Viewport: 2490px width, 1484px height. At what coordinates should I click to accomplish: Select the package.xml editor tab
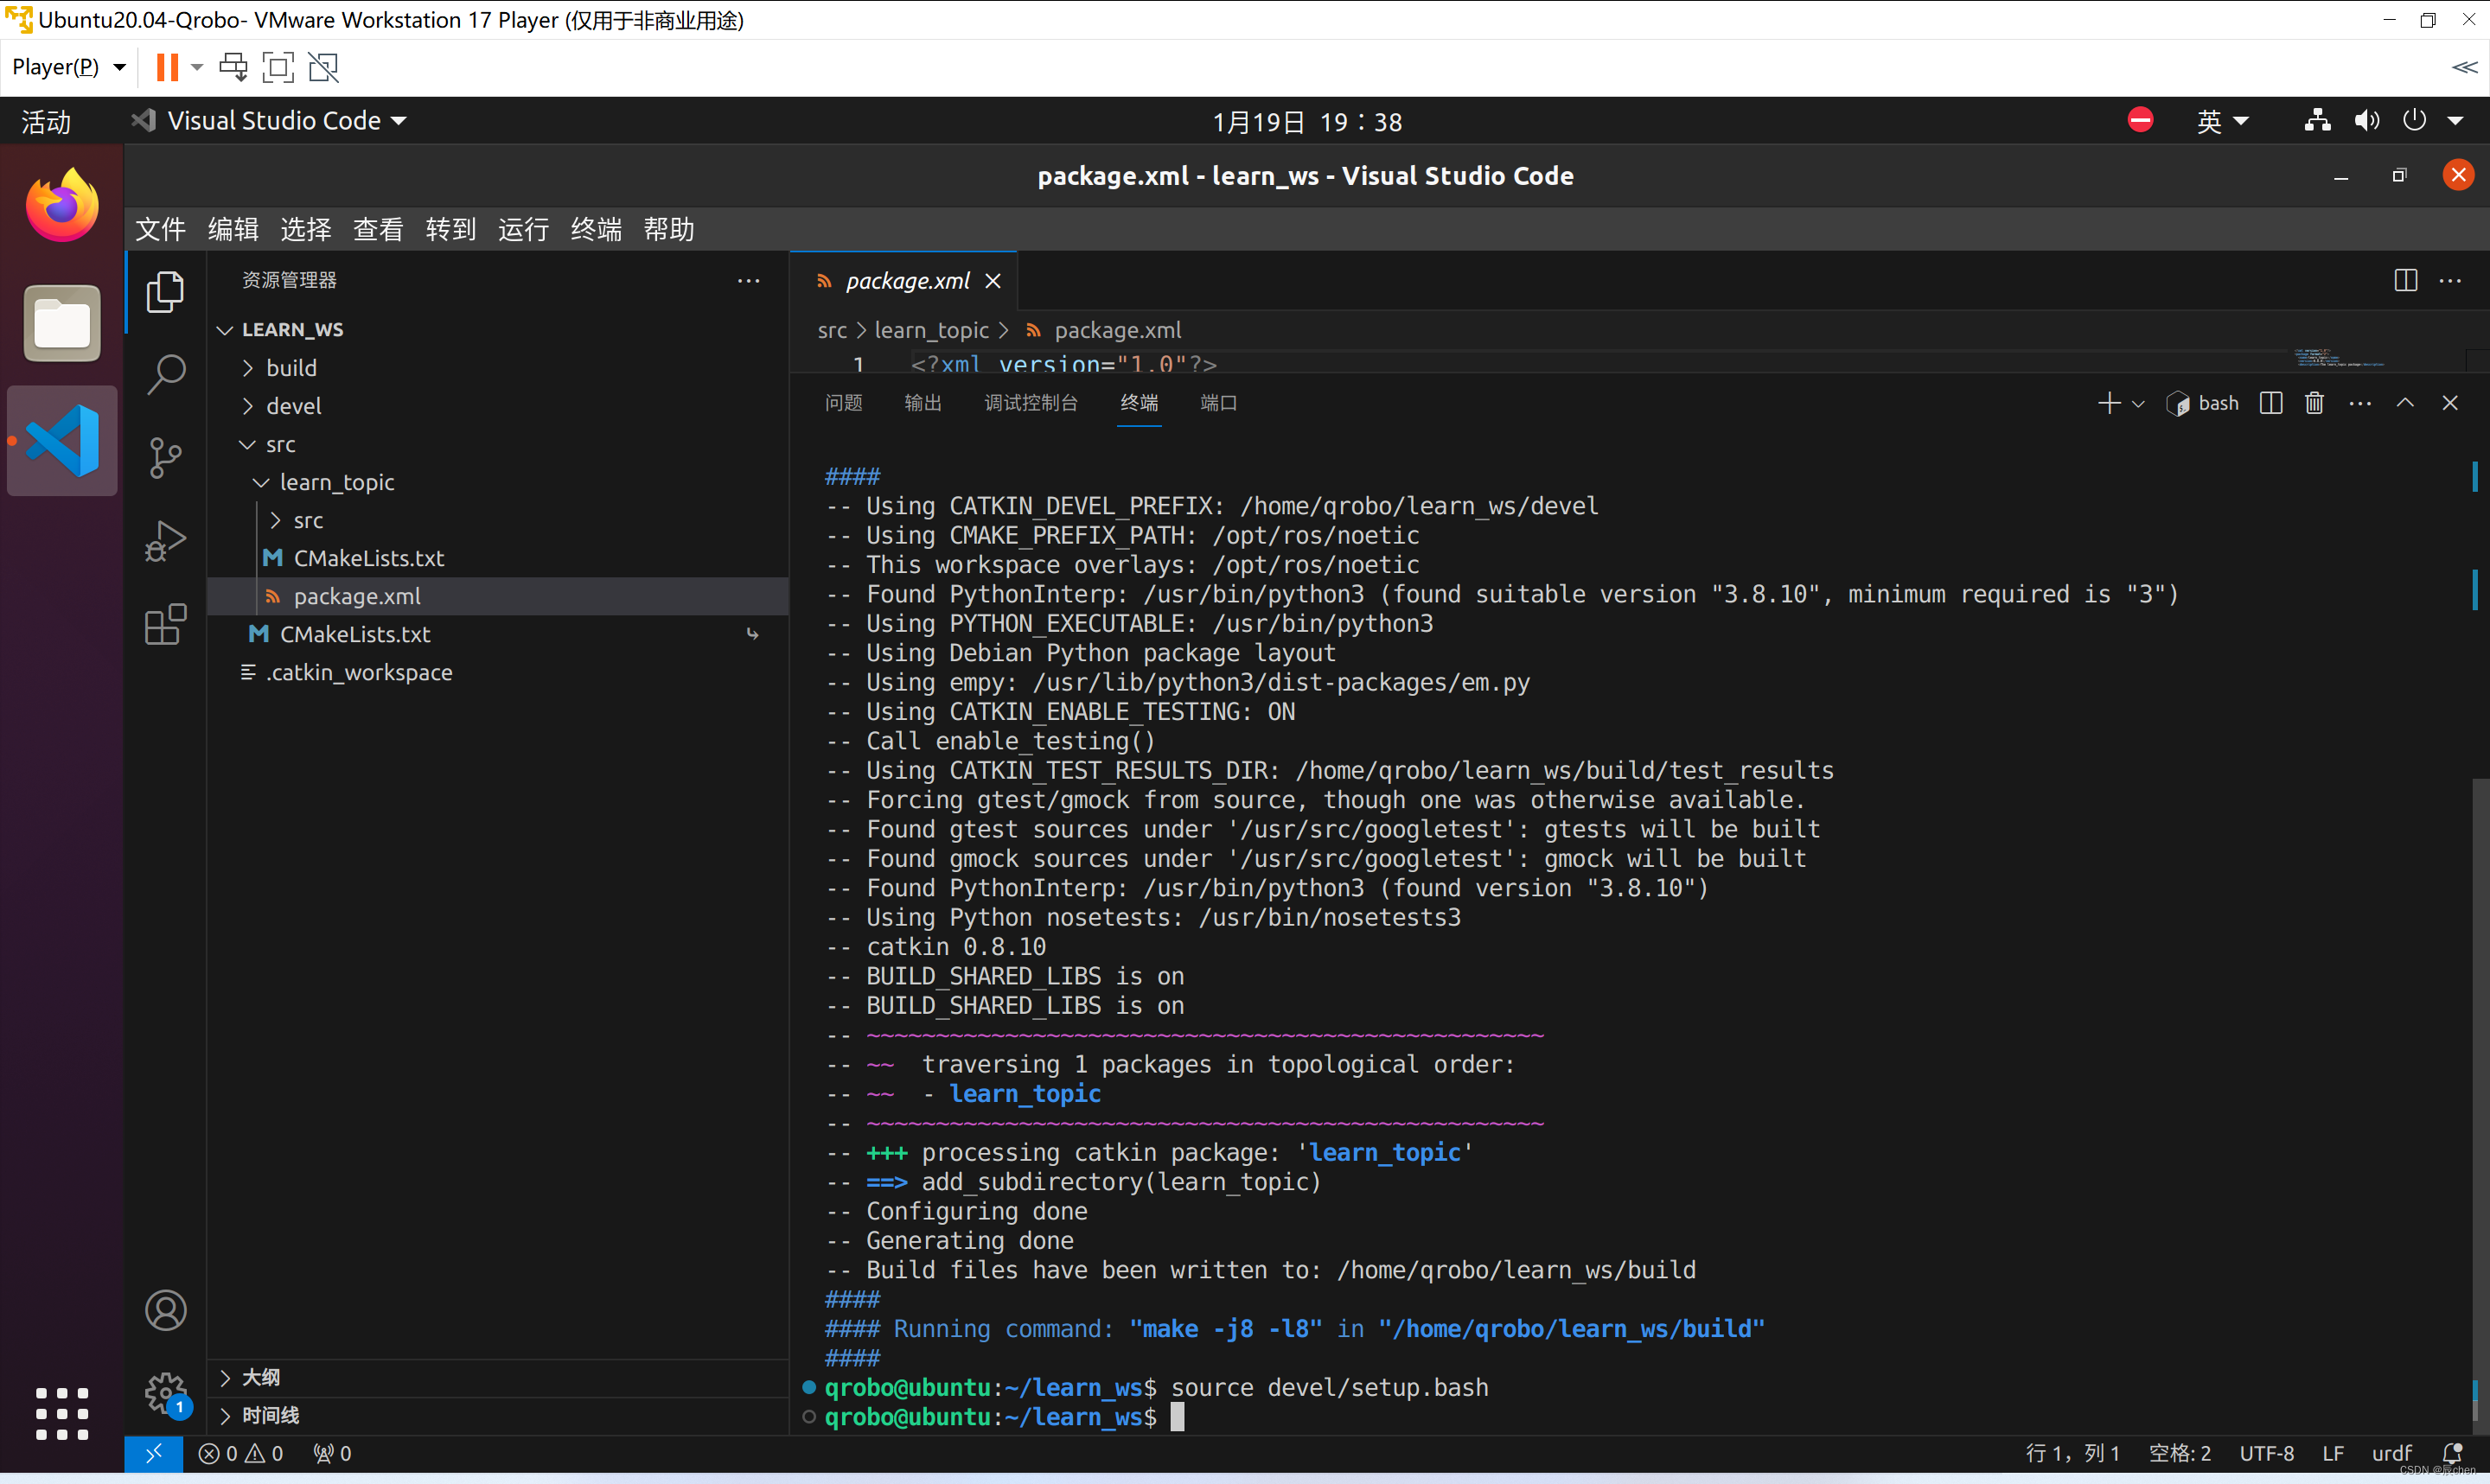pos(904,281)
